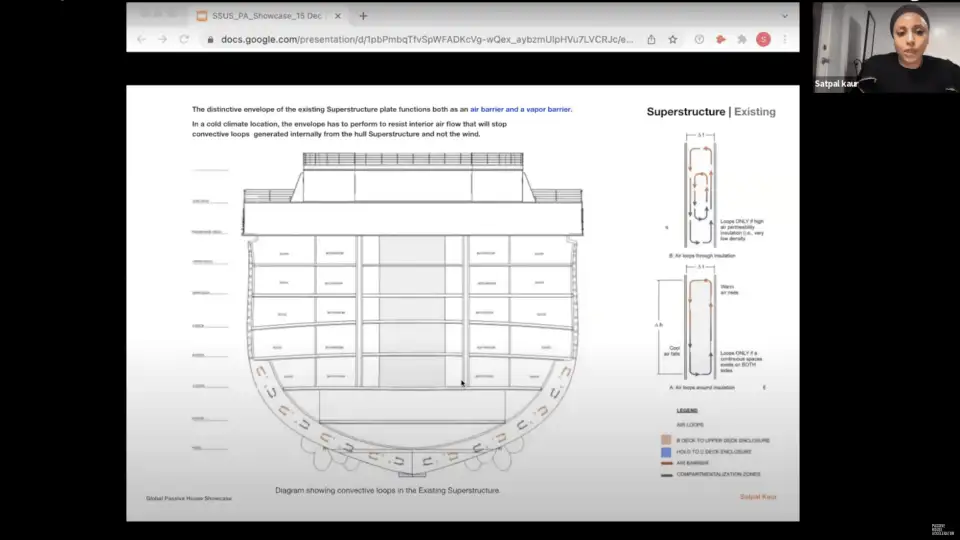Open Chrome three-dot menu
This screenshot has width=960, height=540.
[x=785, y=39]
